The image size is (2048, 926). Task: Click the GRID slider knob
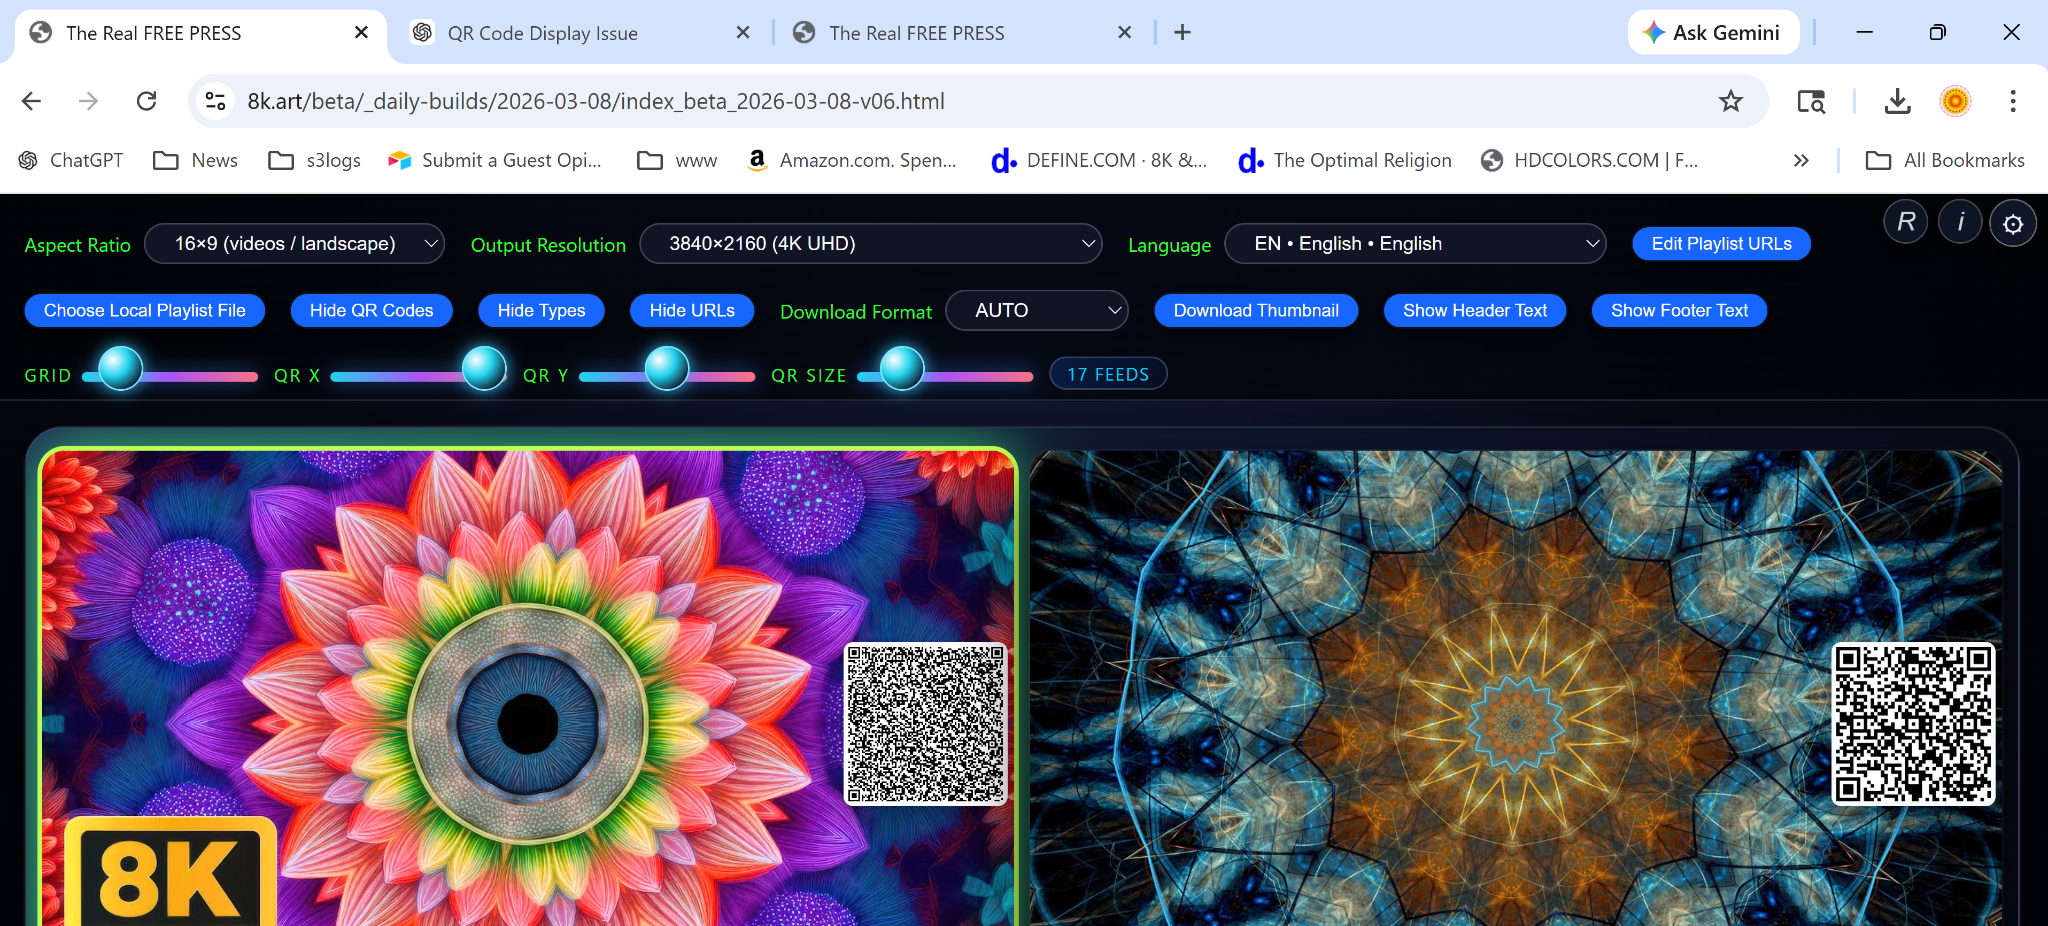pos(121,368)
